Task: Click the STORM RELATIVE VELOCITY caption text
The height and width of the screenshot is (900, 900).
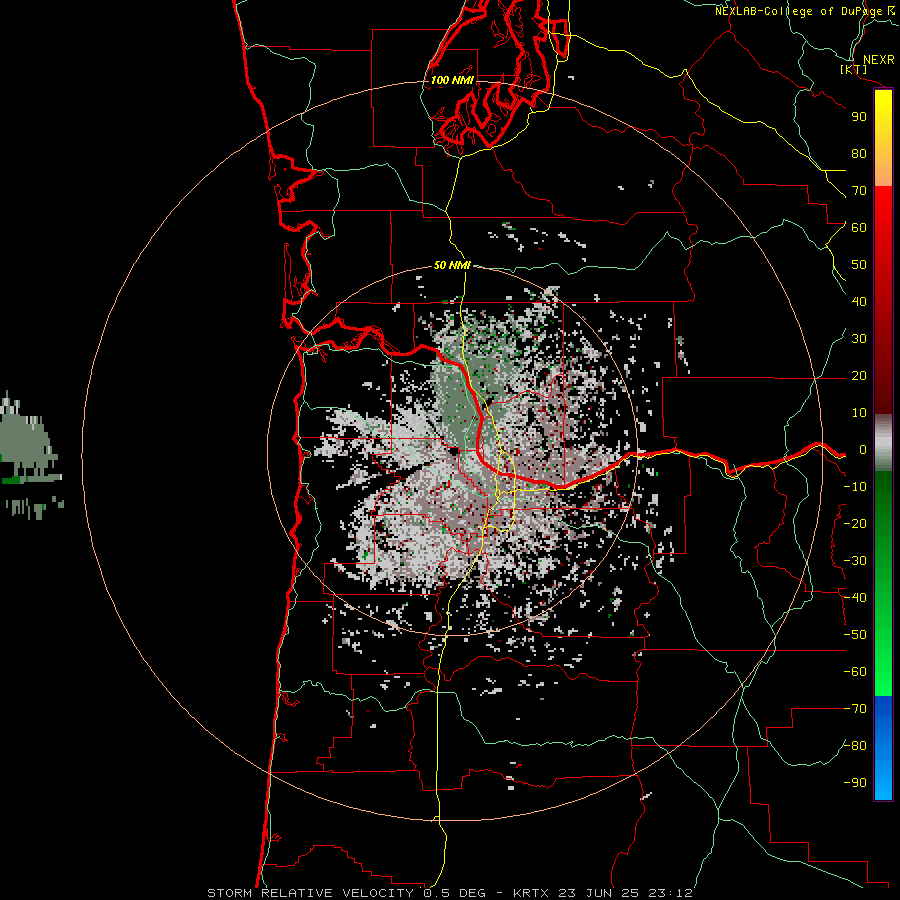Action: click(310, 893)
